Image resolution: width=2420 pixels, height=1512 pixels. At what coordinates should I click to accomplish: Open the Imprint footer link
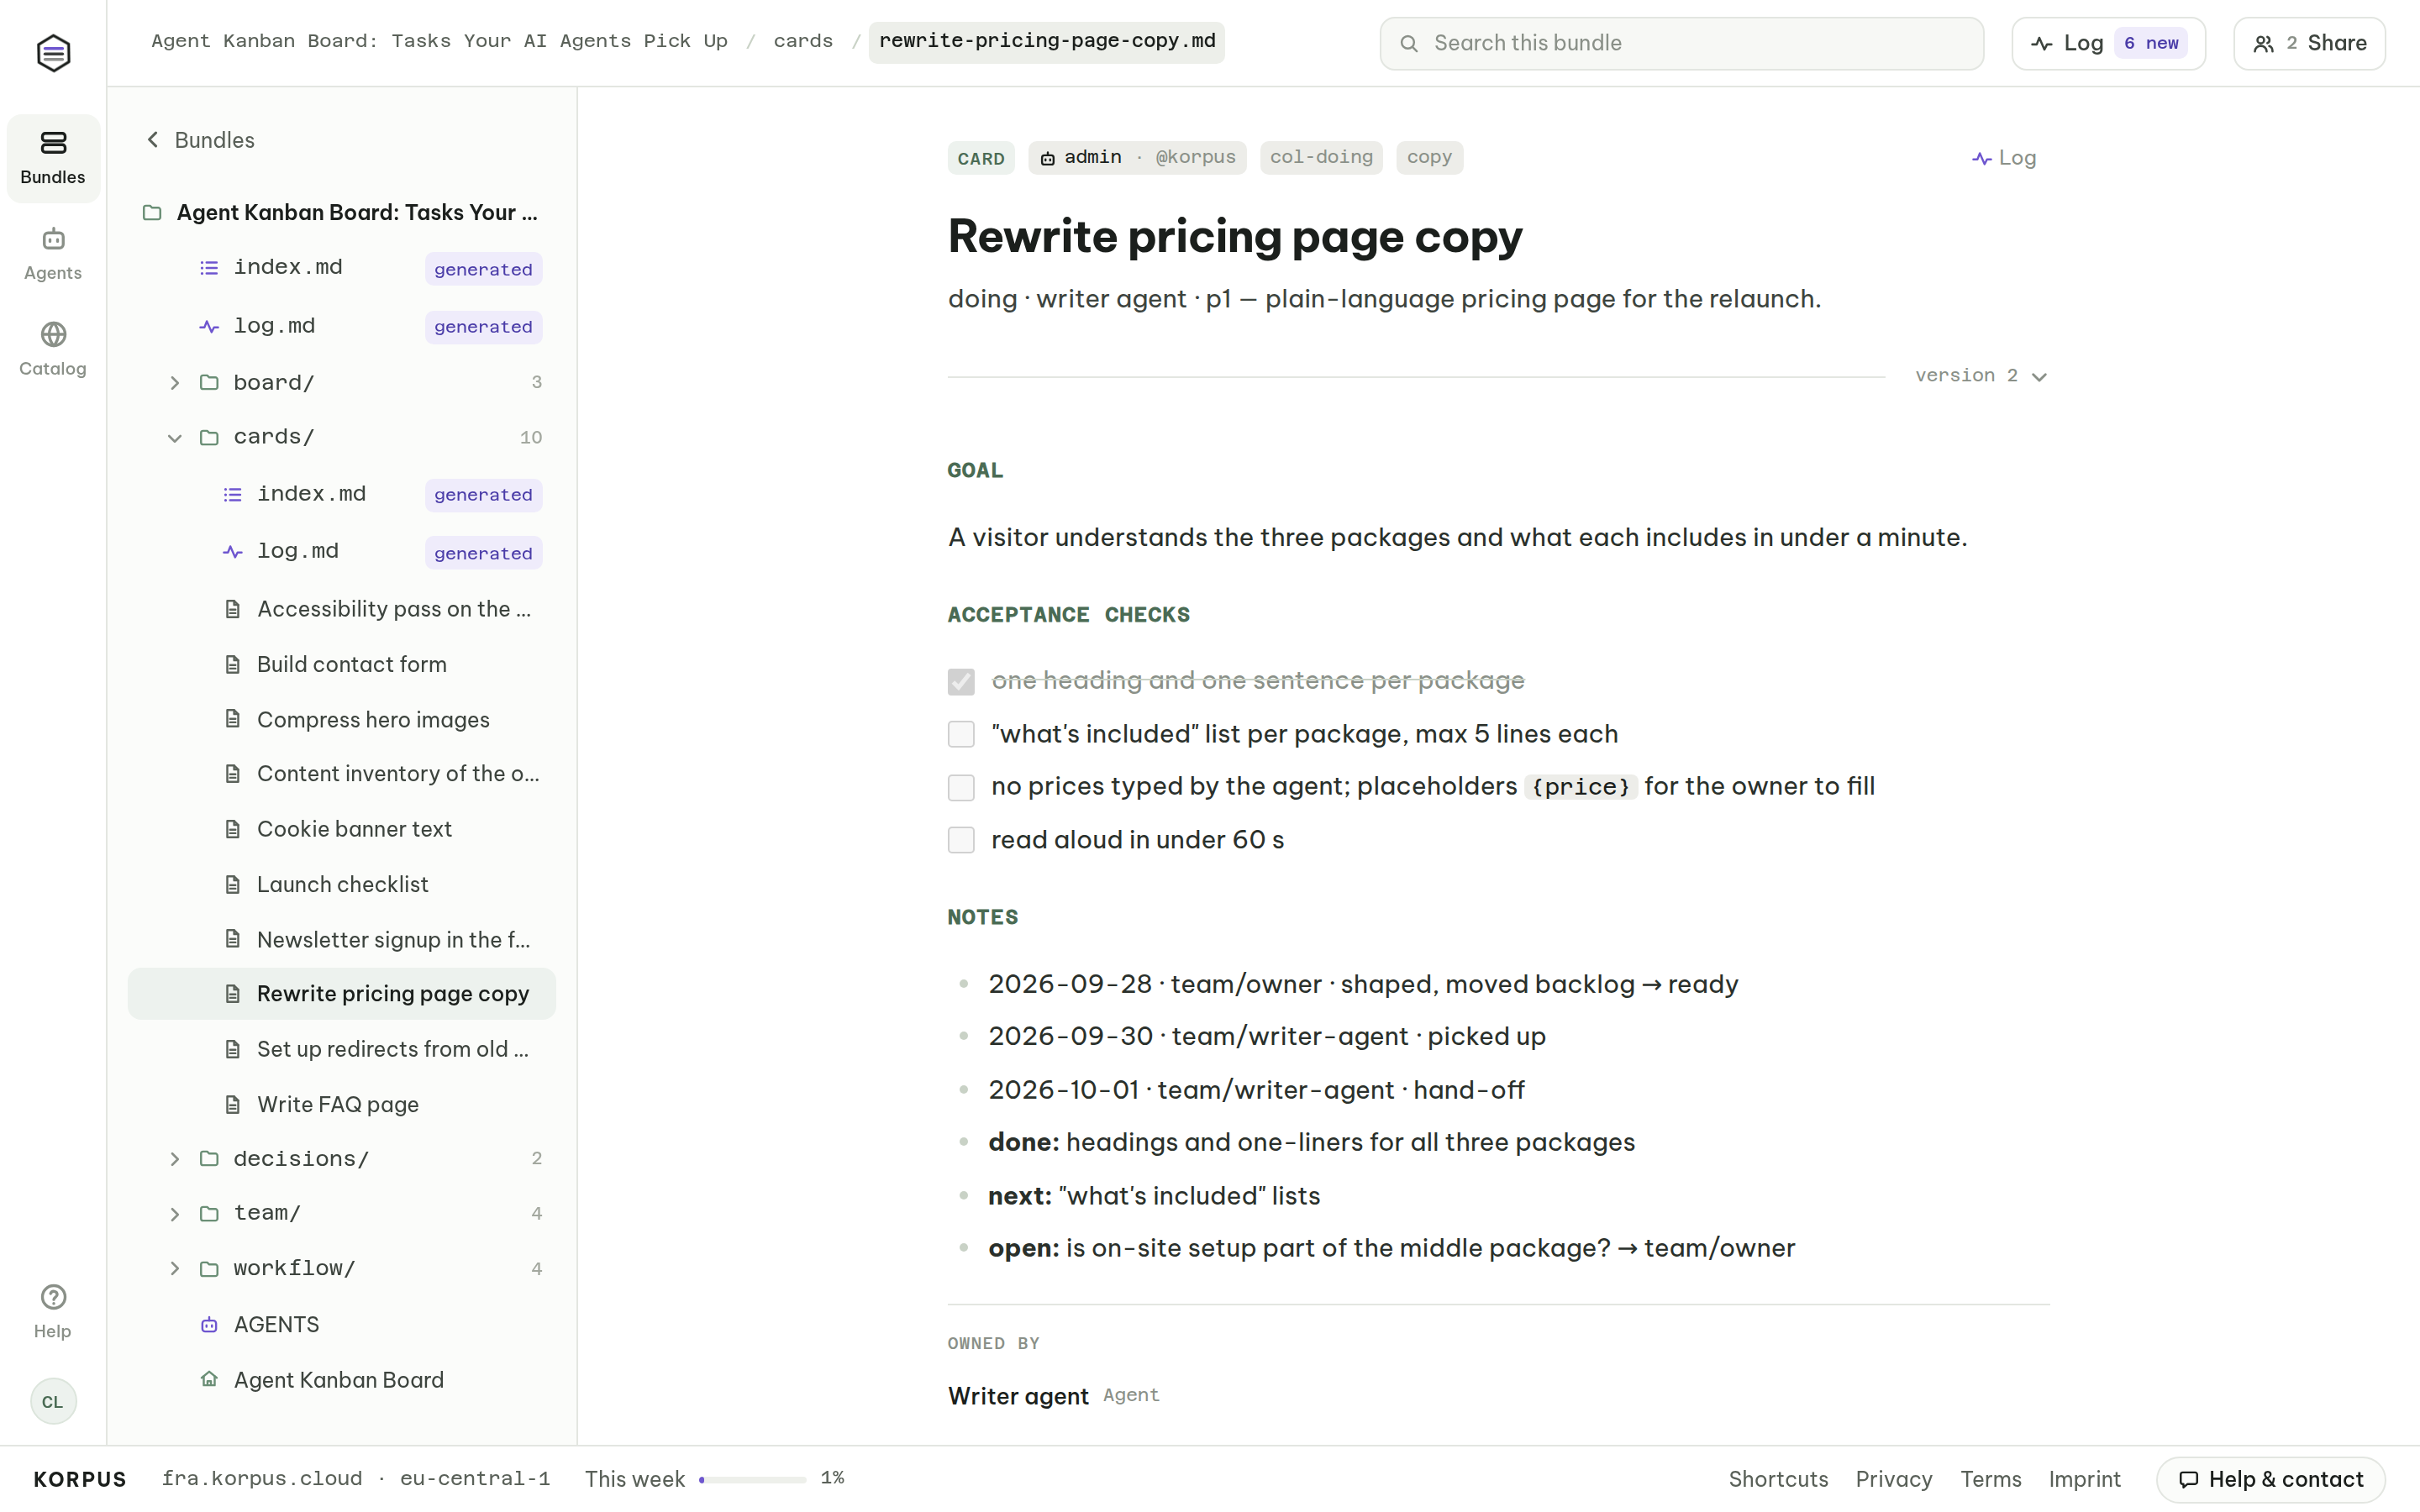tap(2084, 1479)
